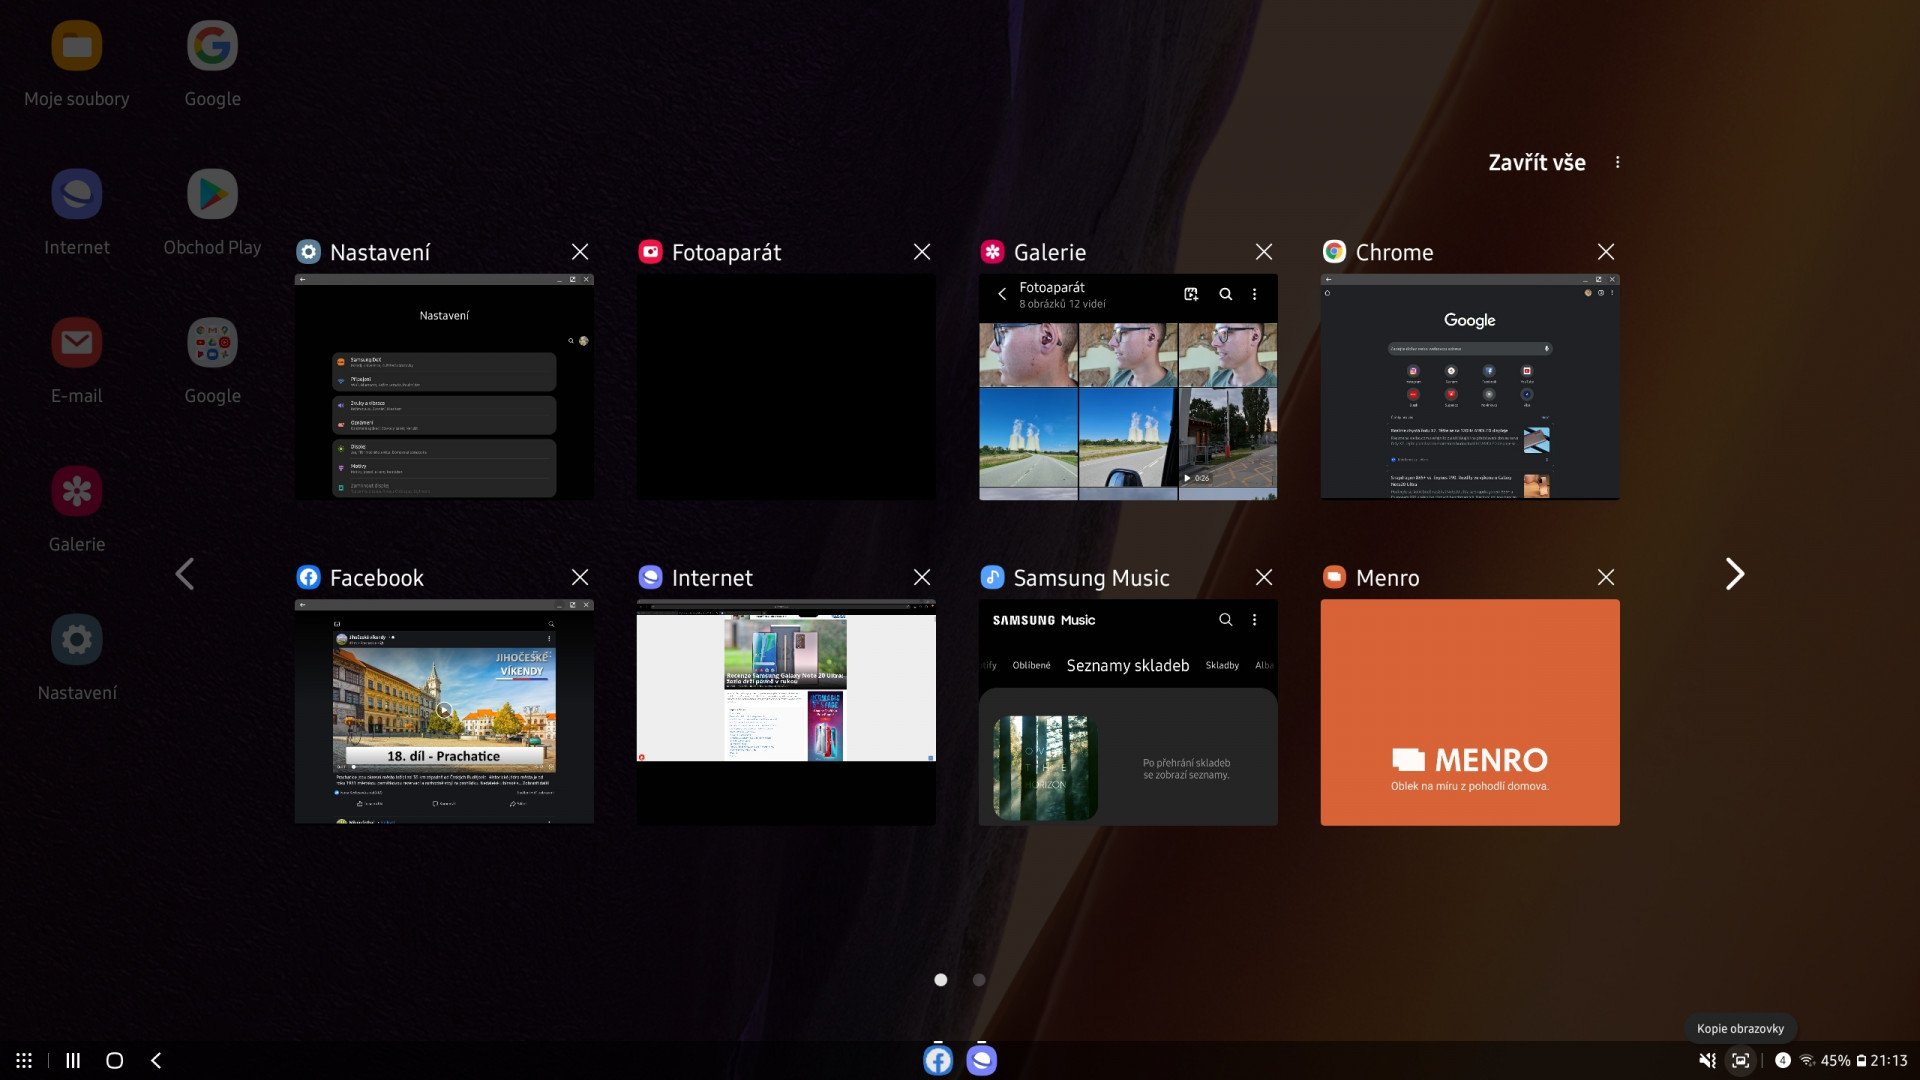The image size is (1920, 1080).
Task: Tap the Nastavení card app icon
Action: pos(309,252)
